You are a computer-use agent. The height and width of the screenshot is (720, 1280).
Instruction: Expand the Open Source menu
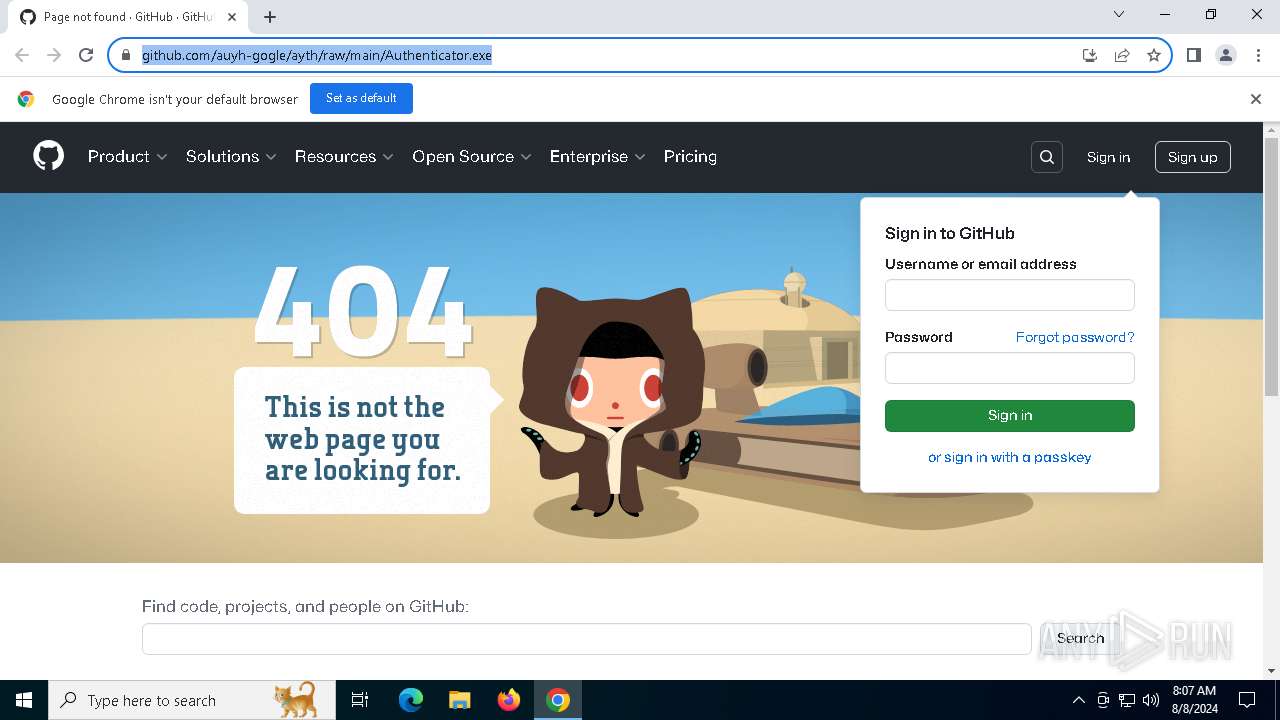[x=472, y=157]
